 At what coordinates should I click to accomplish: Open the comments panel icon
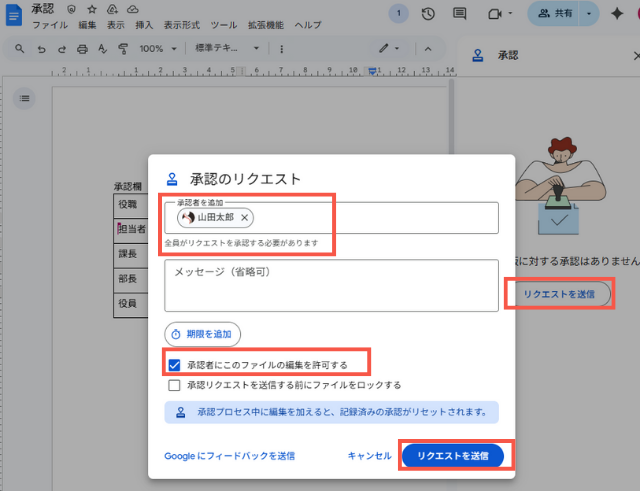(459, 13)
